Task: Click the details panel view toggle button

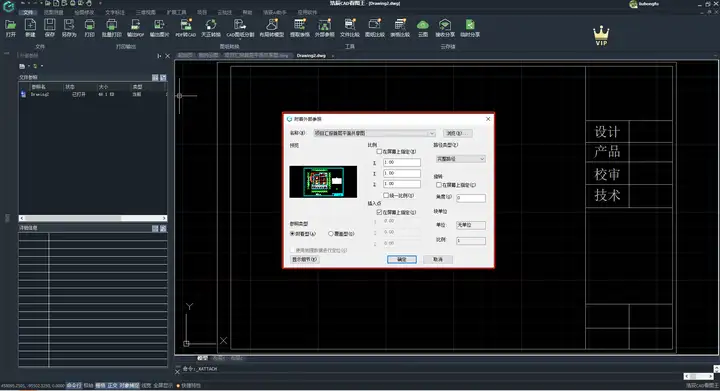Action: [x=155, y=228]
